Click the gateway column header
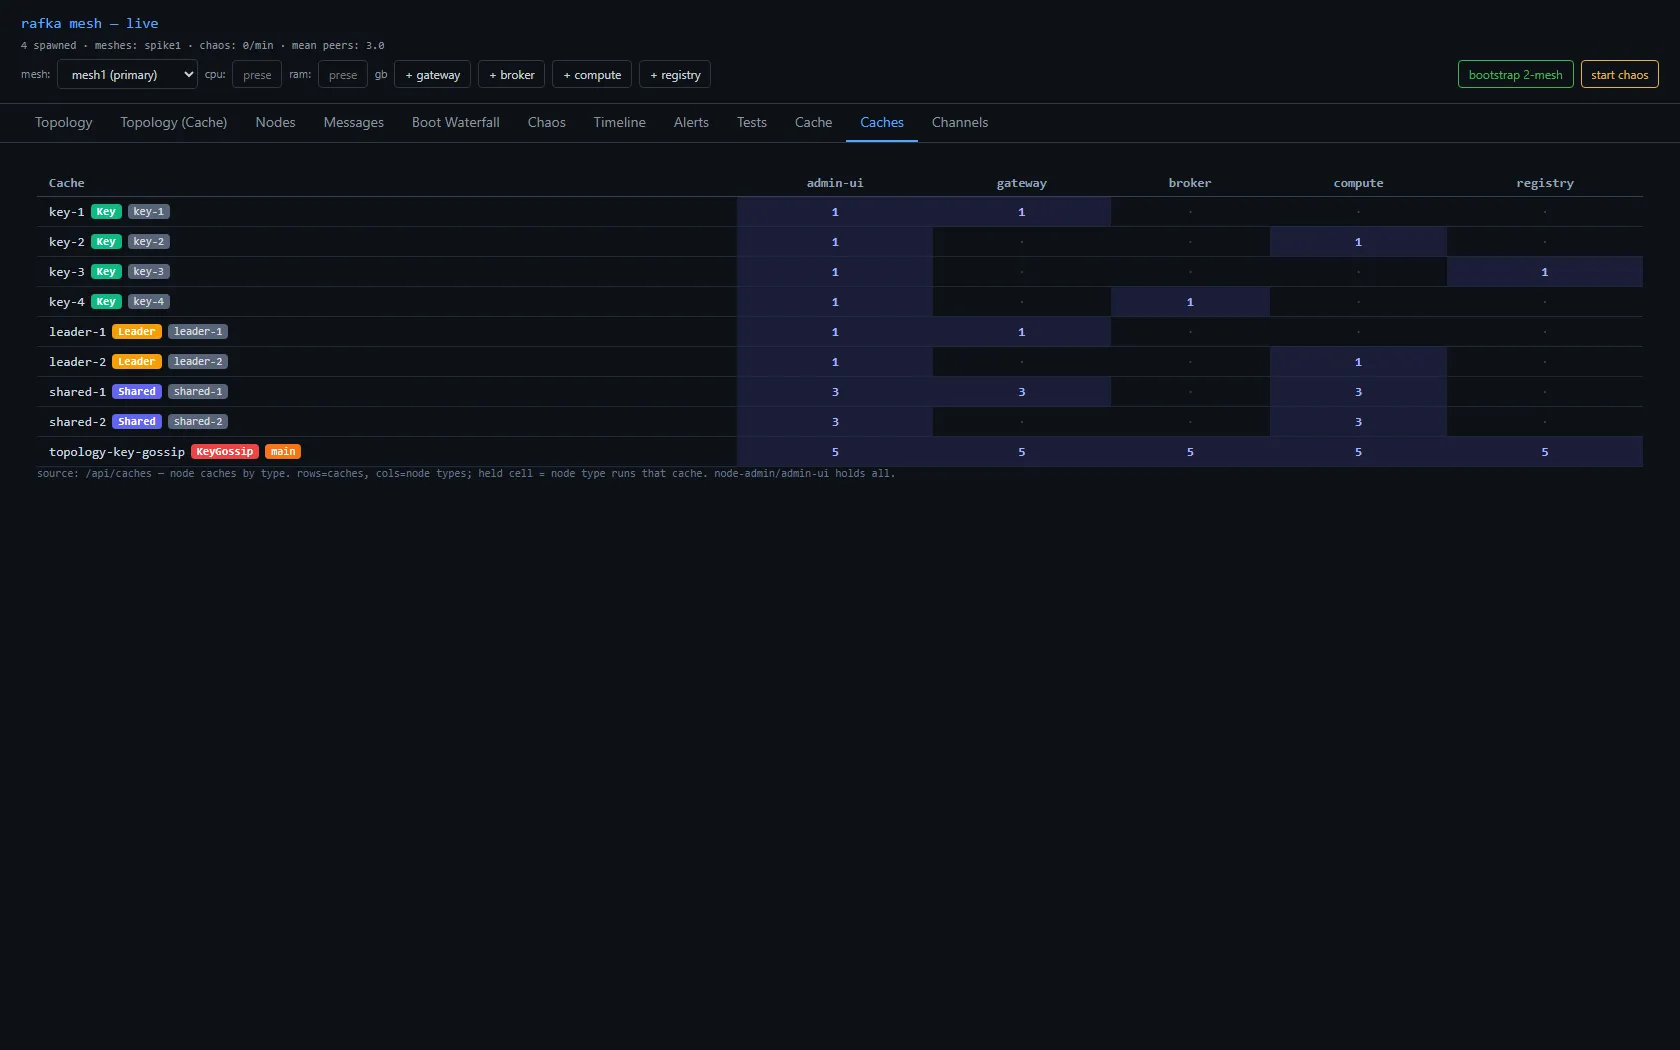 pos(1022,183)
